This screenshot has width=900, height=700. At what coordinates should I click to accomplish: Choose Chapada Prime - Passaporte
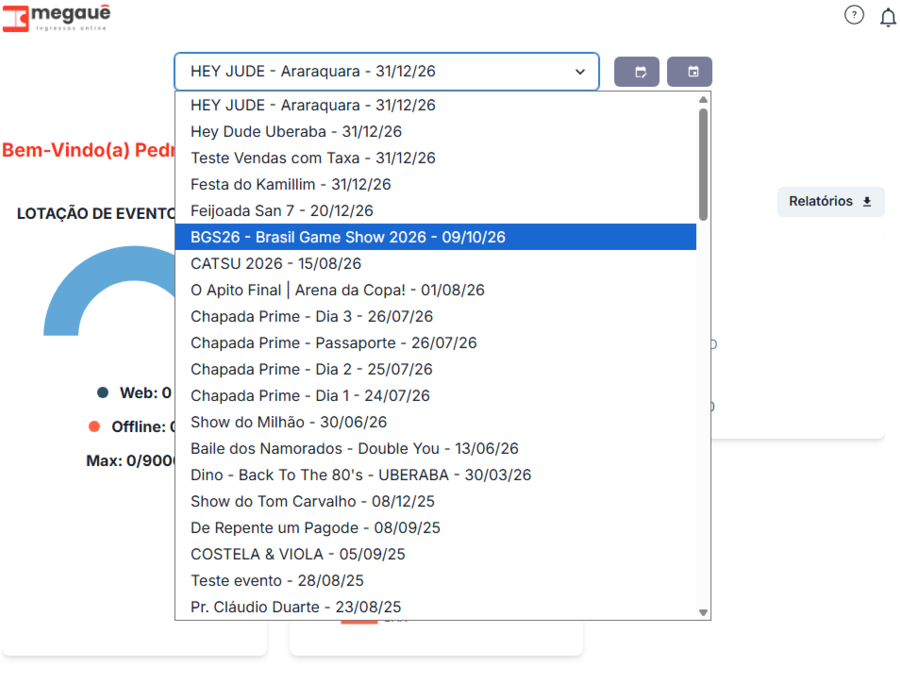(436, 343)
